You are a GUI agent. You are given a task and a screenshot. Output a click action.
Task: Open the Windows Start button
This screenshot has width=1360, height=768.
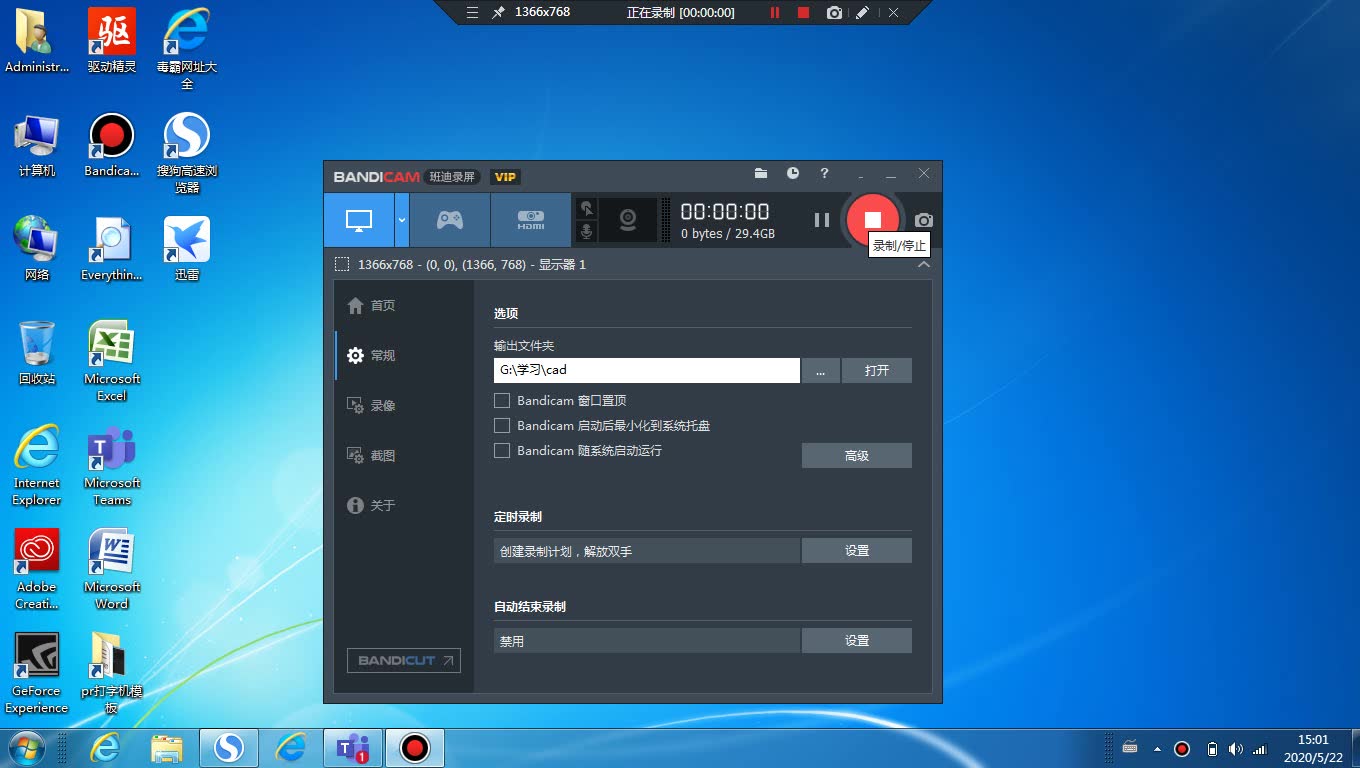coord(27,748)
